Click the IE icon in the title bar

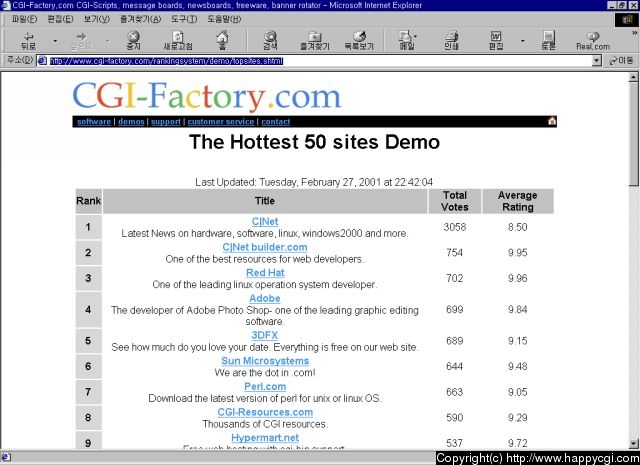6,5
